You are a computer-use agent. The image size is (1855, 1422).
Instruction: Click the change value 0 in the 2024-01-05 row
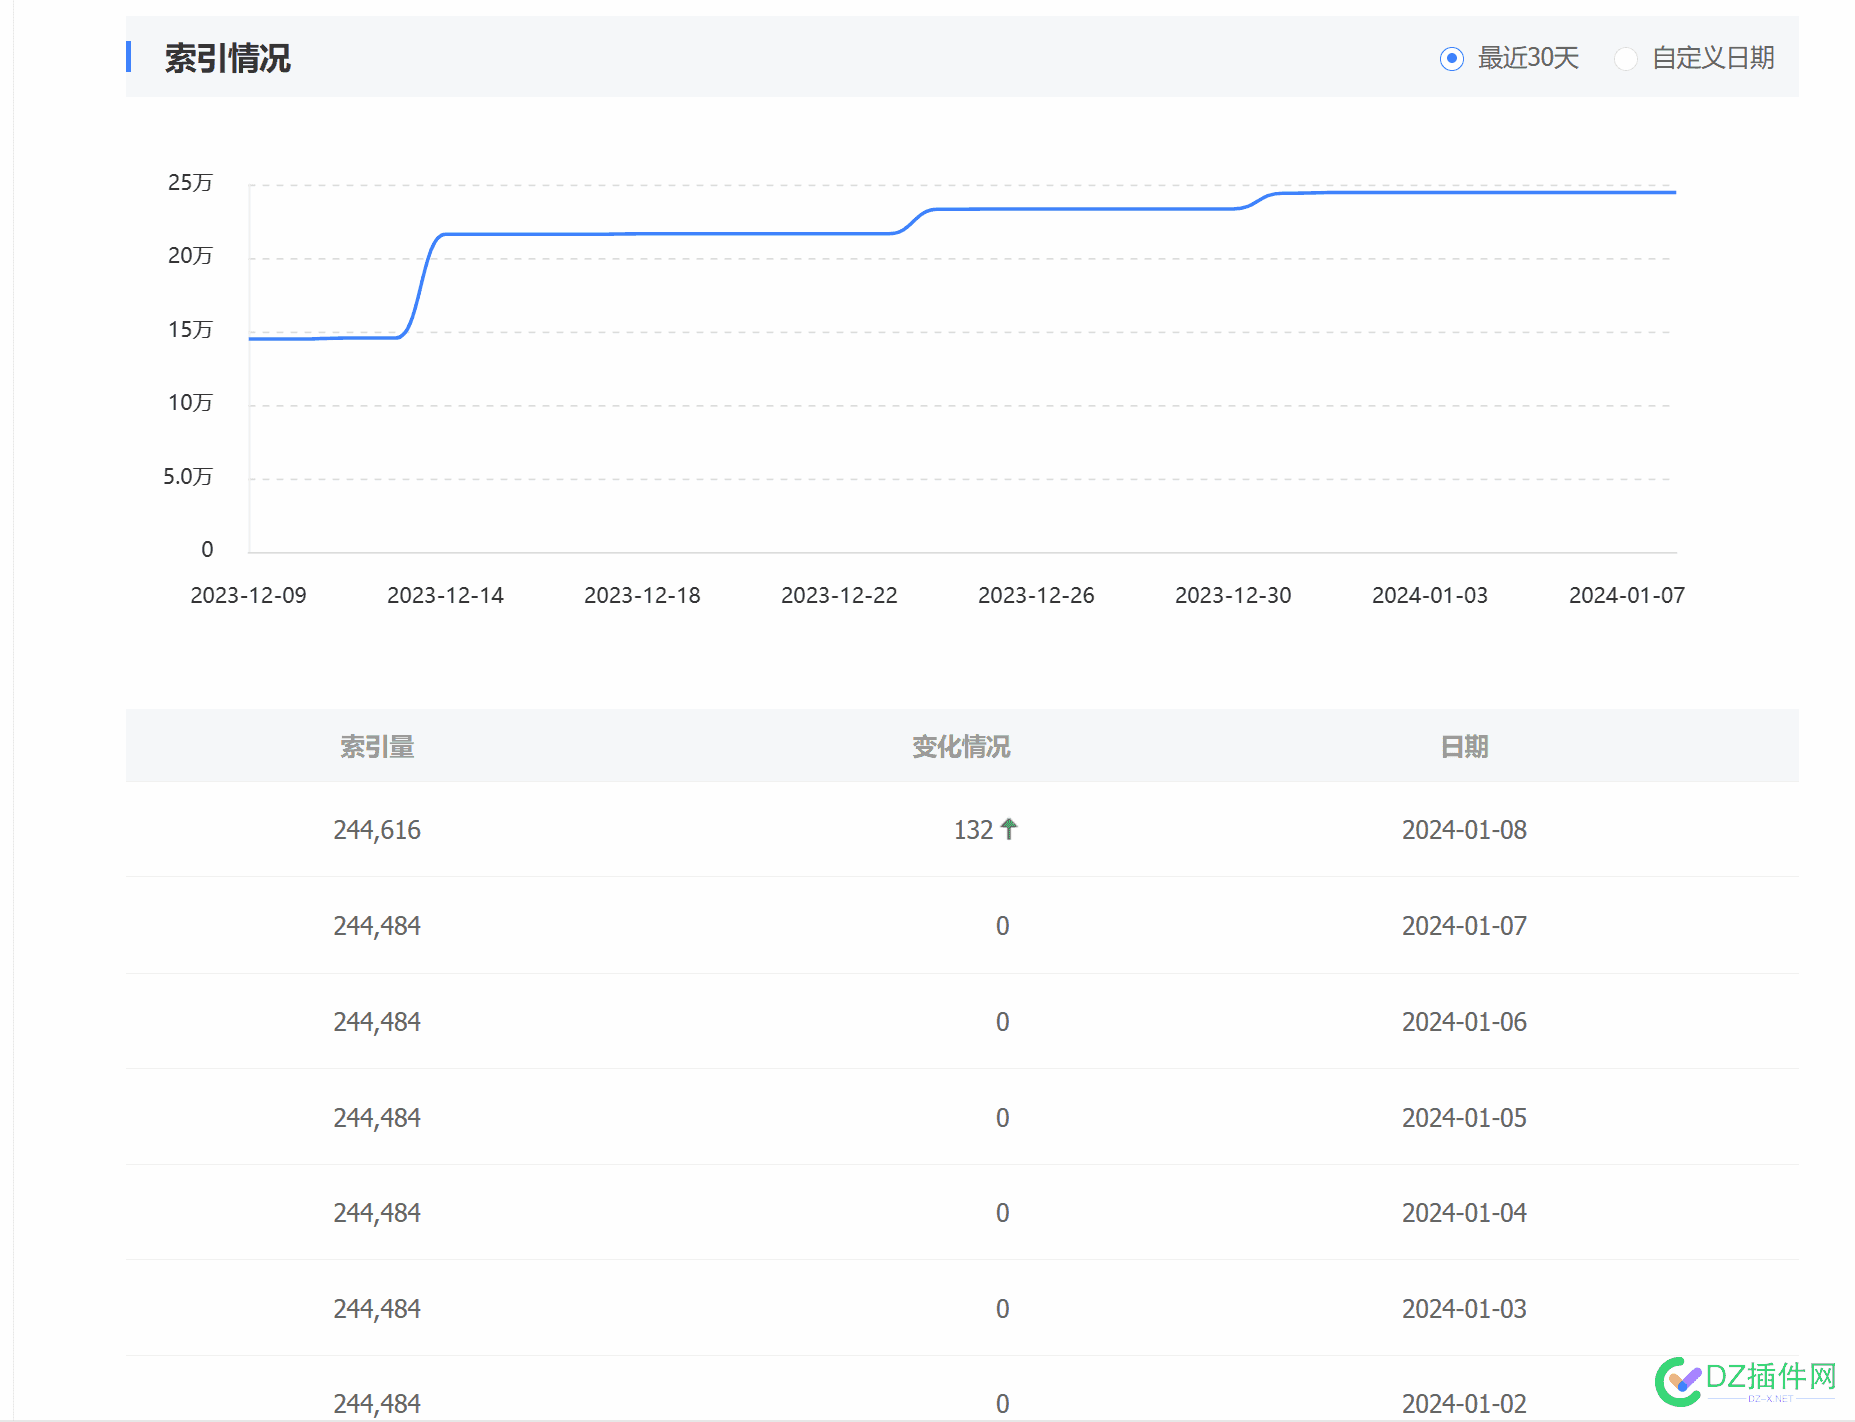point(1002,1118)
